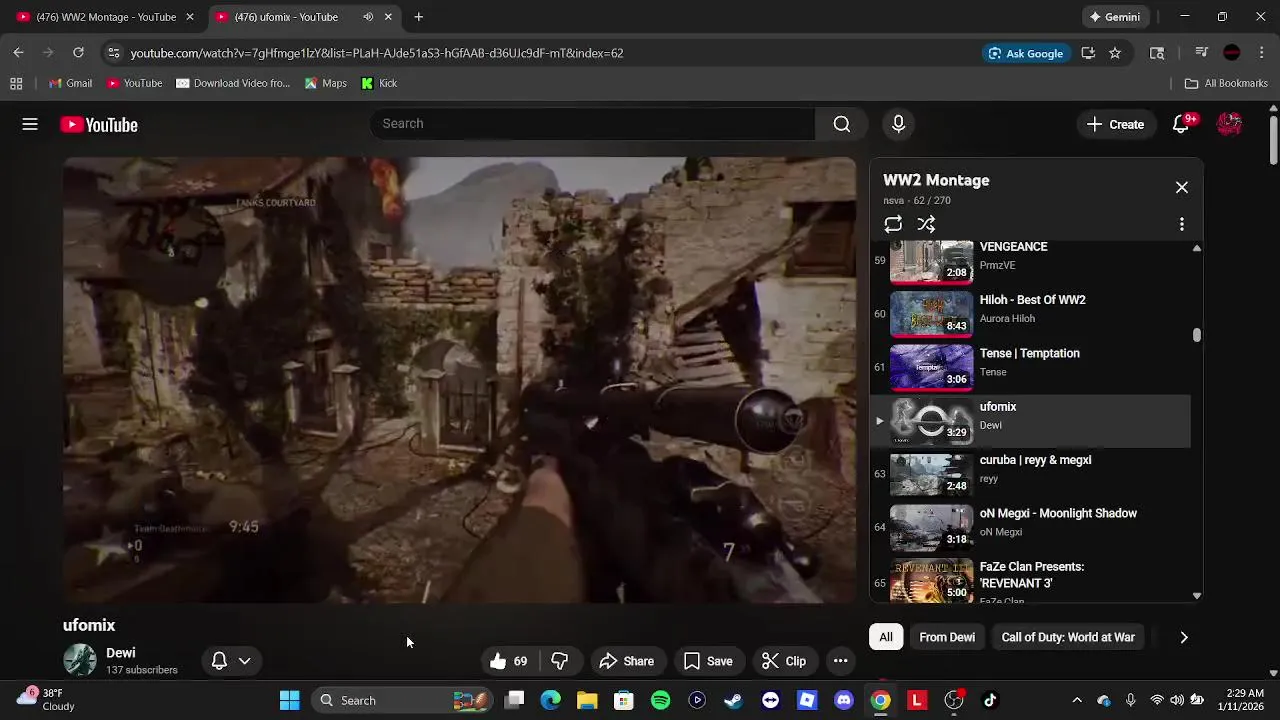Play curuba | reyy & megxi
1280x720 pixels.
pyautogui.click(x=1030, y=473)
